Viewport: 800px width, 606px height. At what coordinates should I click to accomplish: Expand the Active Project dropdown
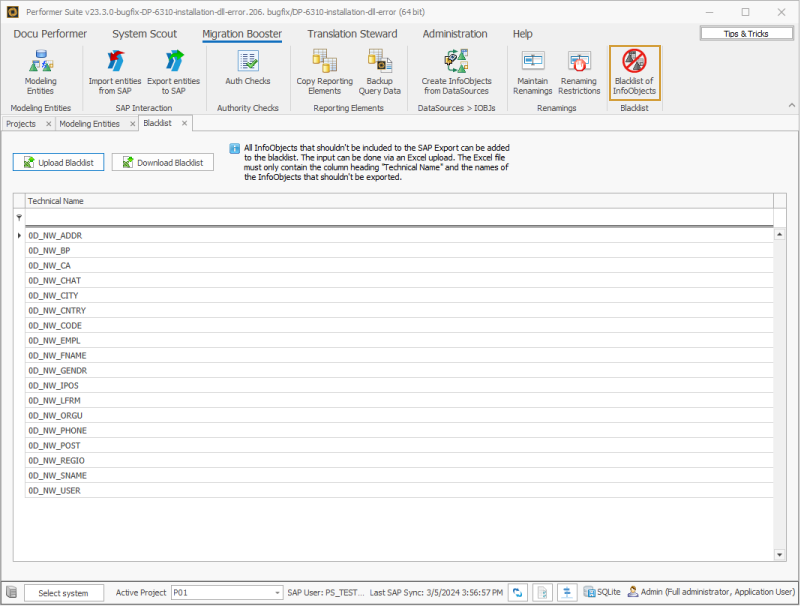pyautogui.click(x=278, y=593)
